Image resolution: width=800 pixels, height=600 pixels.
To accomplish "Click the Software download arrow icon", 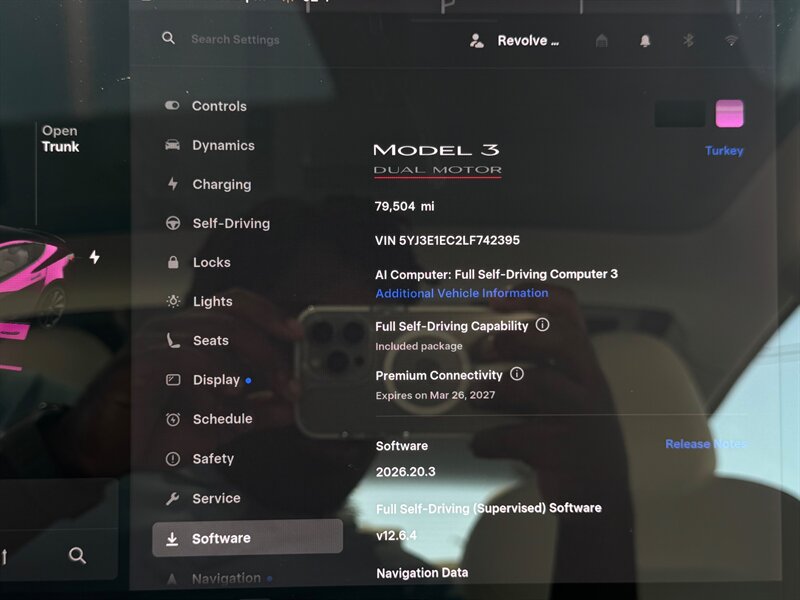I will [172, 538].
